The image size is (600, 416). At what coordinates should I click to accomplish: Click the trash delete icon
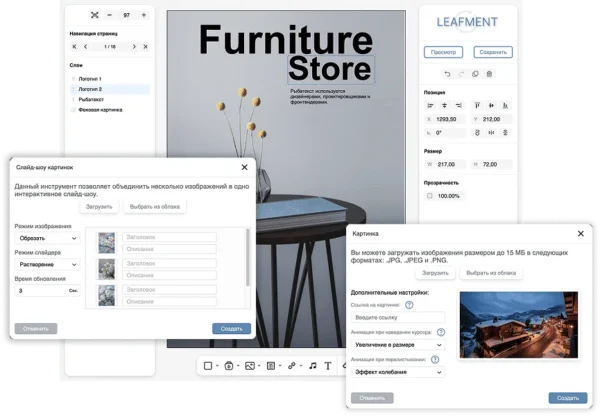[489, 74]
